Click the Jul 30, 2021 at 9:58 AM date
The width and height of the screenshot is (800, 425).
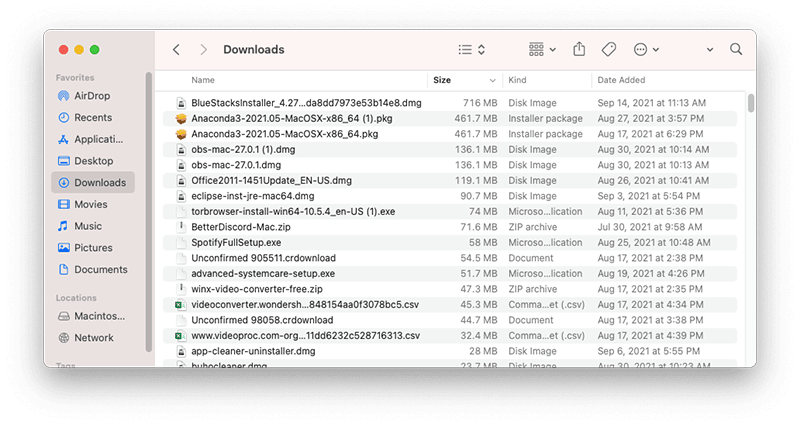point(649,227)
